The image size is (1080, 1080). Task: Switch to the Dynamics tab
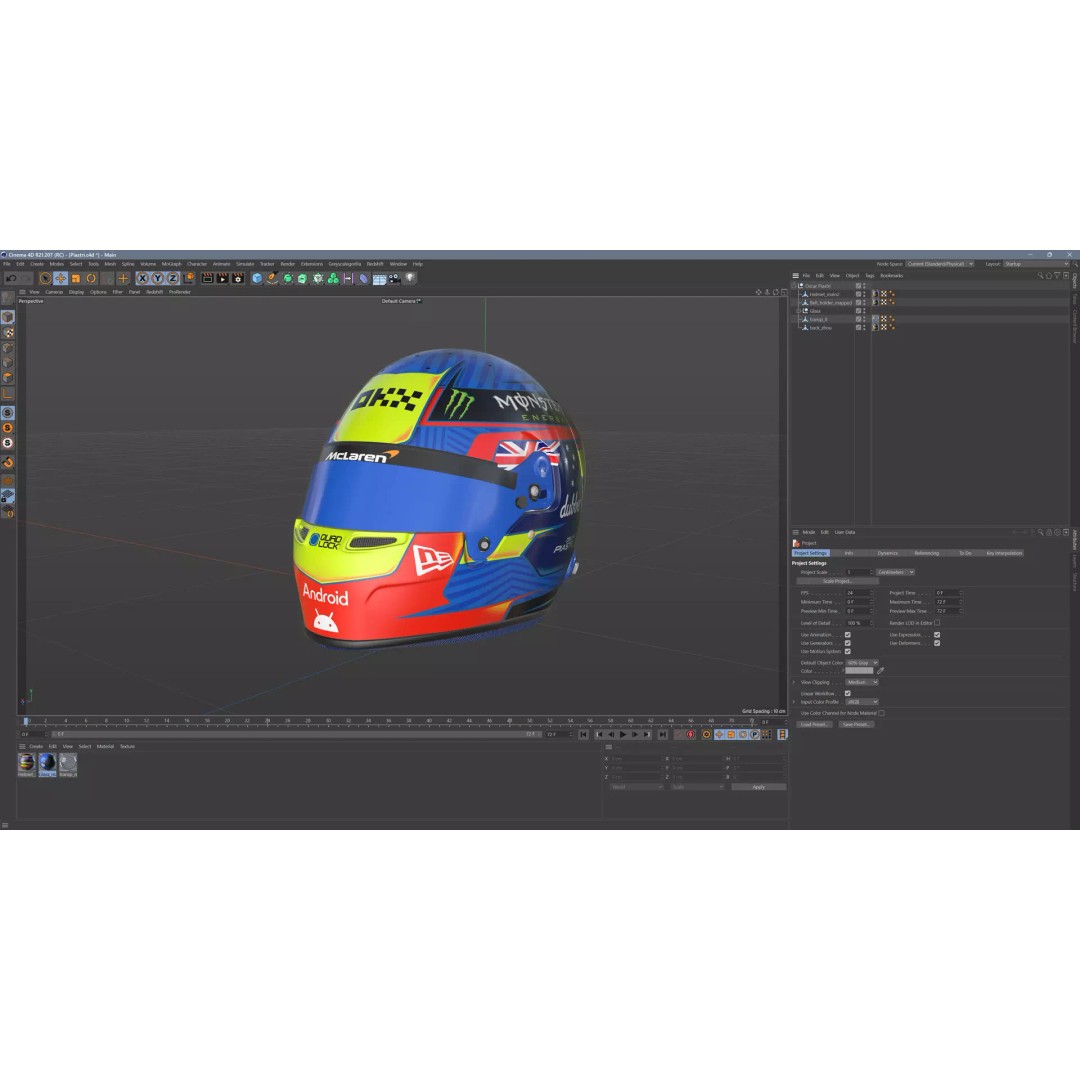click(887, 553)
